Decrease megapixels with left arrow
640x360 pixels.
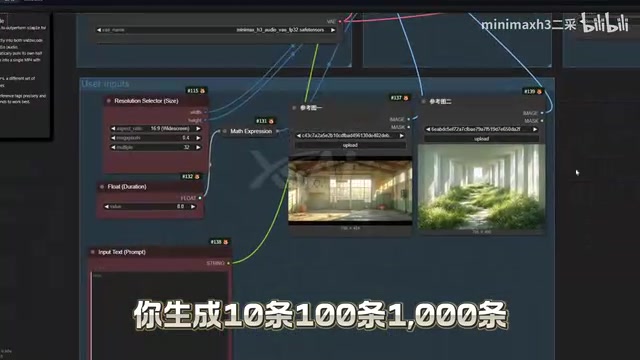coord(113,138)
